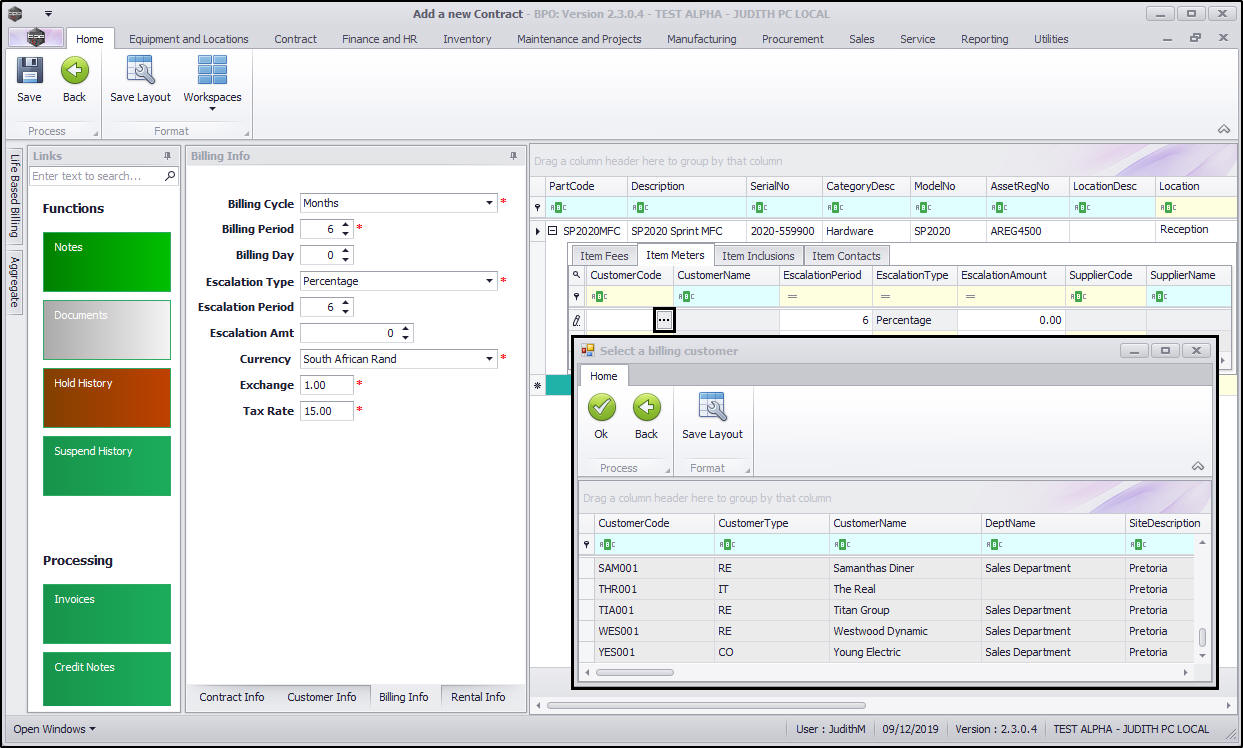Image resolution: width=1243 pixels, height=748 pixels.
Task: Open the Escalation Type dropdown
Action: click(490, 281)
